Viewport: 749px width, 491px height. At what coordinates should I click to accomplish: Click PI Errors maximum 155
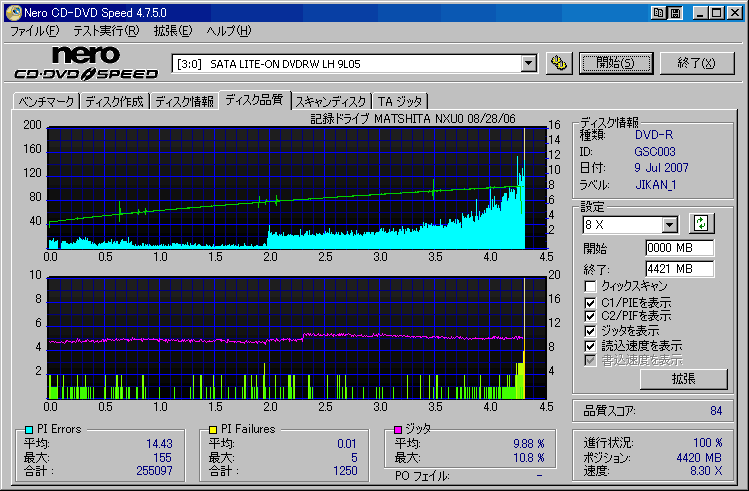click(162, 458)
